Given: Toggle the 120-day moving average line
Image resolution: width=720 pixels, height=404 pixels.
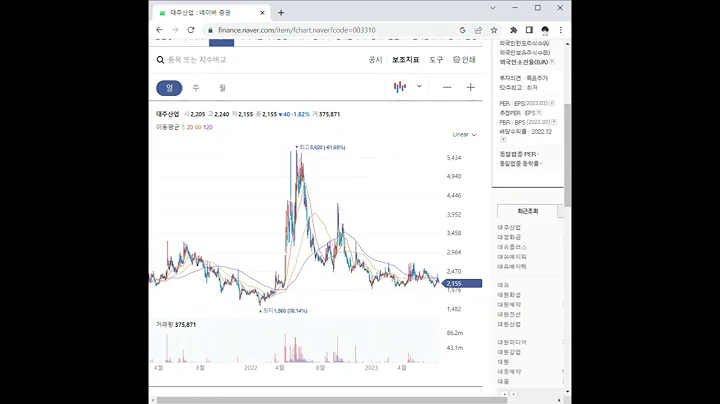Looking at the screenshot, I should coord(208,127).
